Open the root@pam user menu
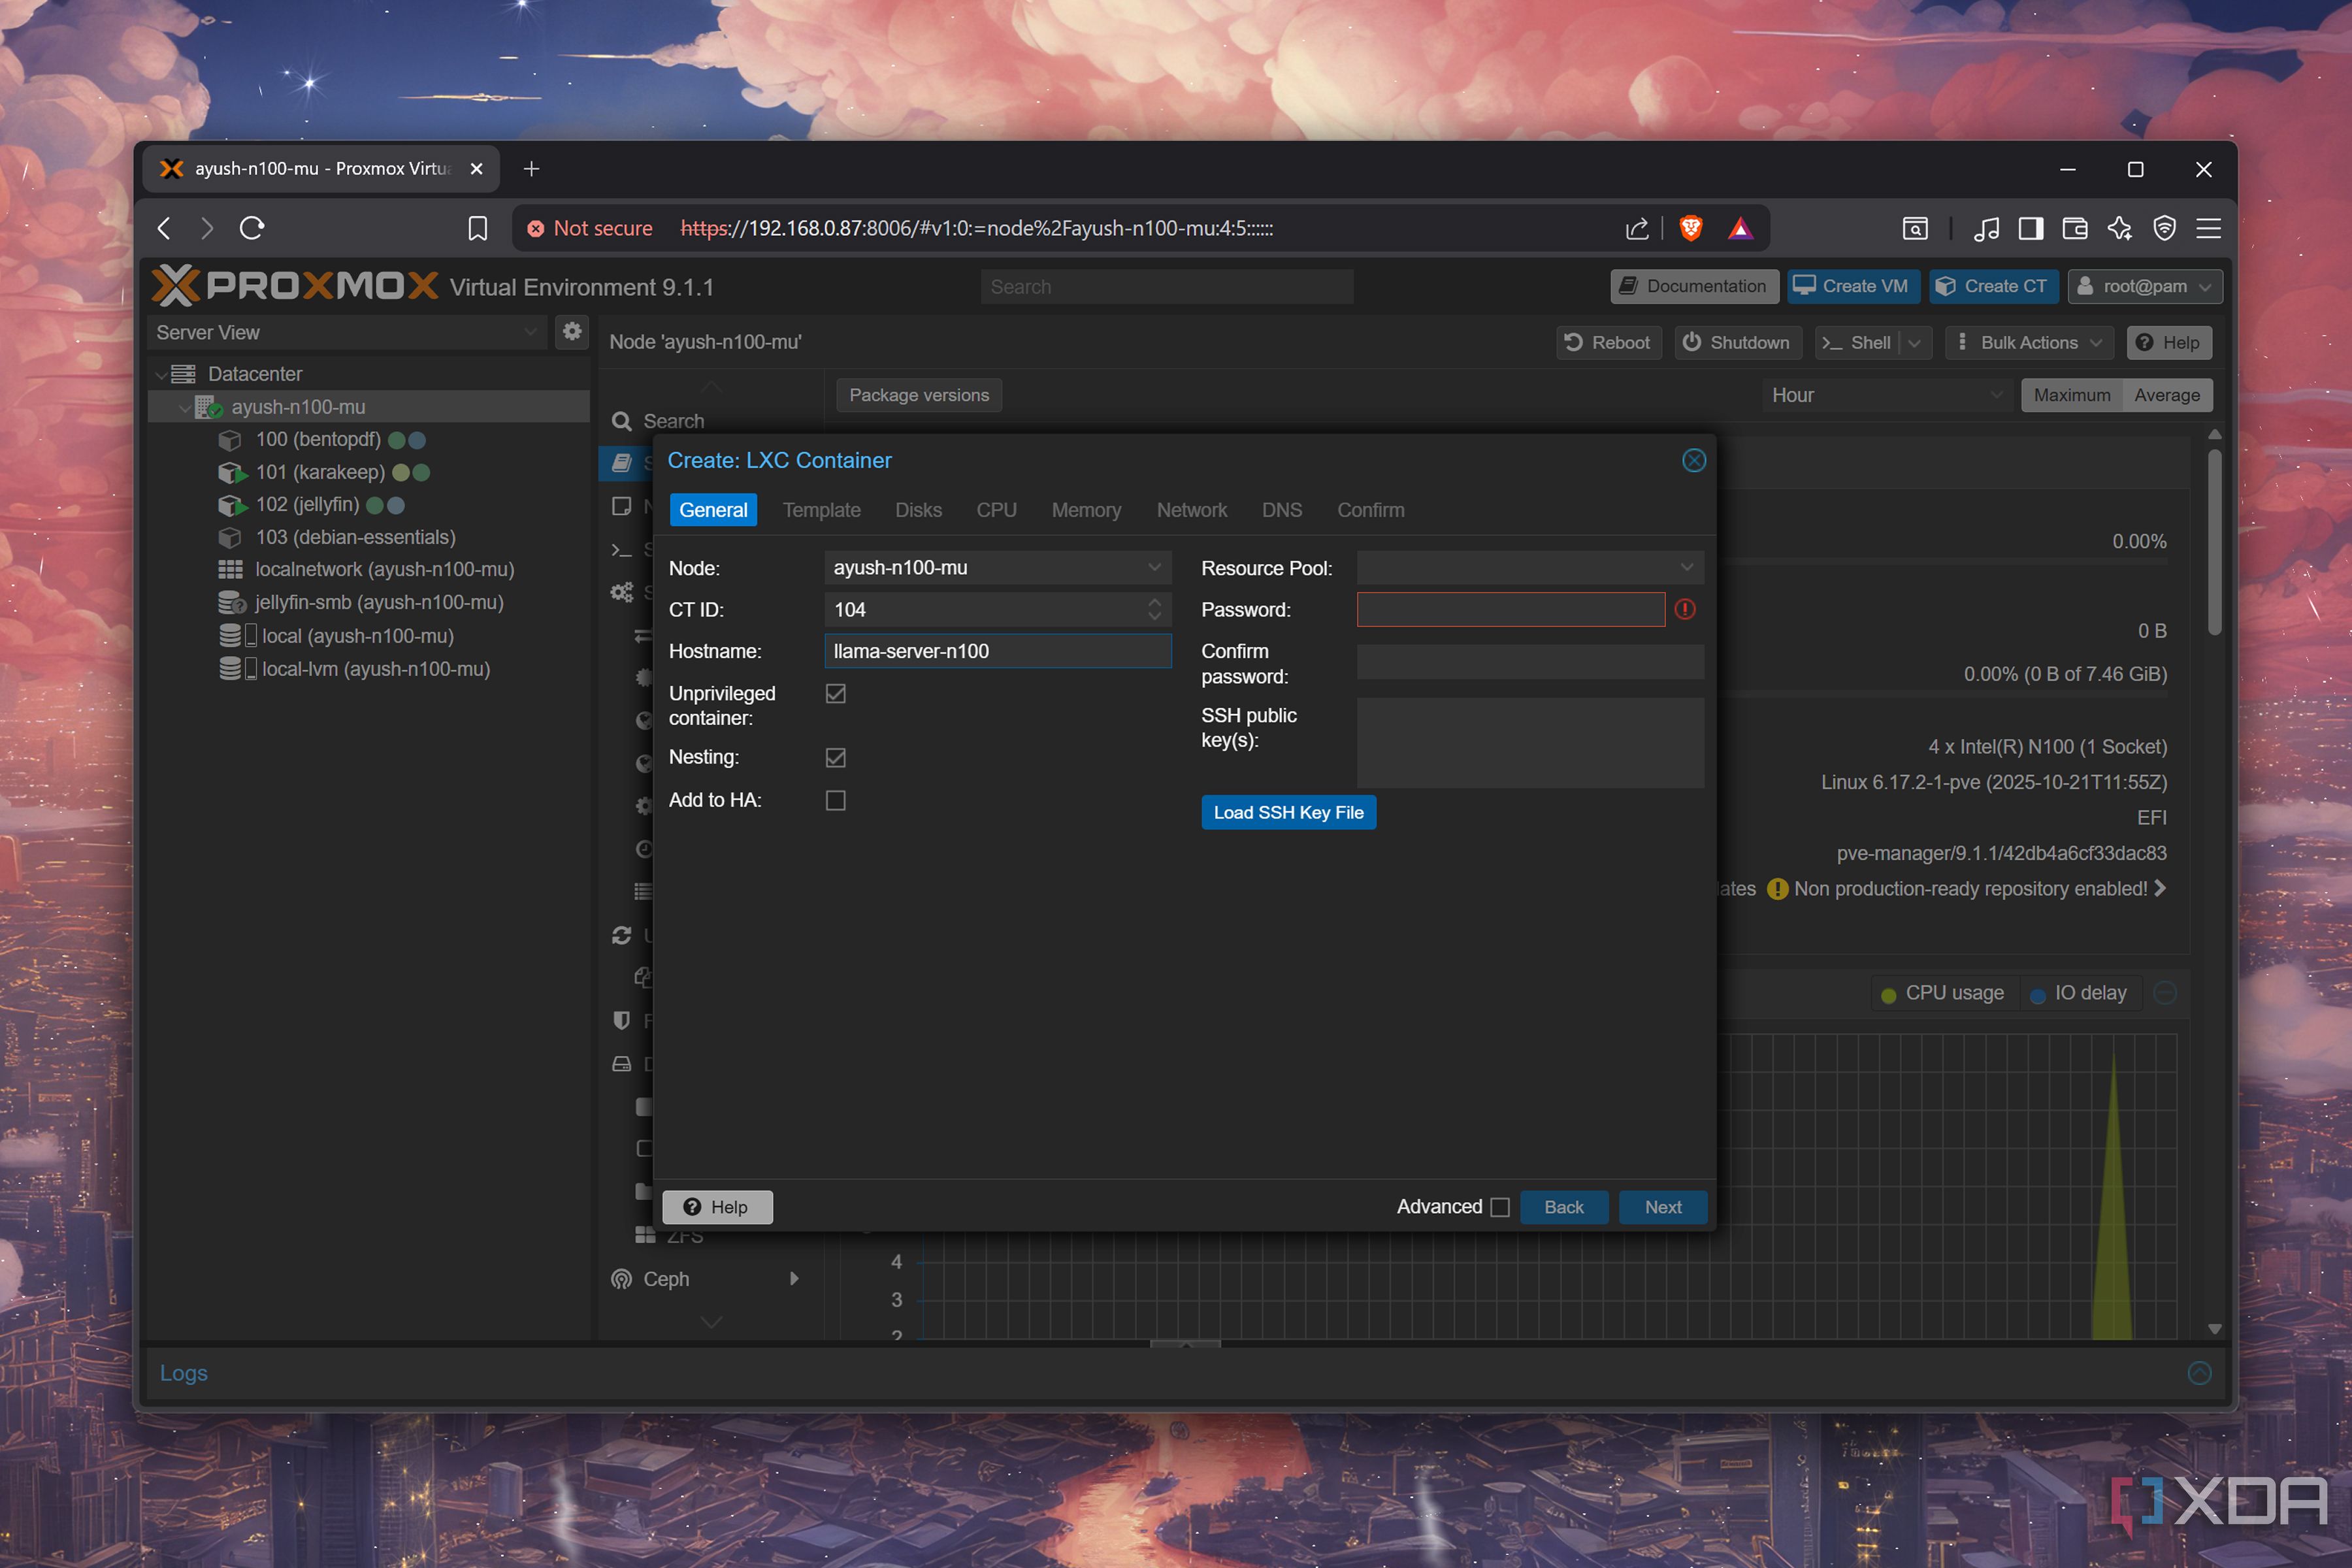 coord(2145,286)
